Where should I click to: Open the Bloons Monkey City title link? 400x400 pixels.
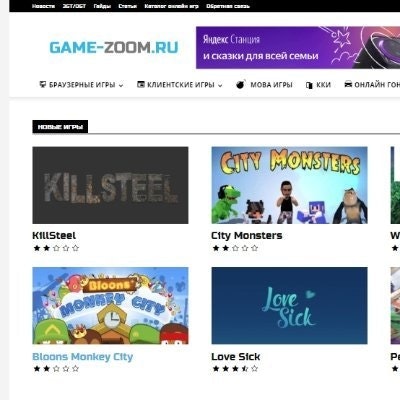click(82, 357)
